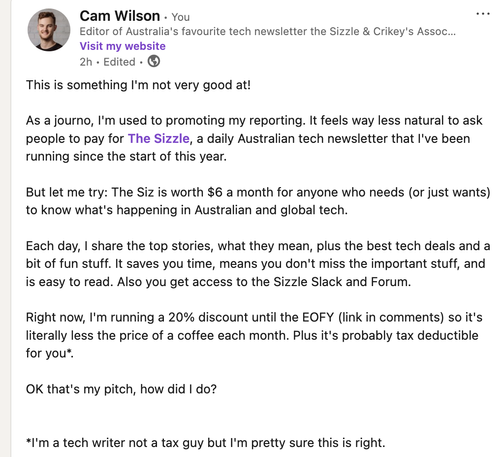Image resolution: width=504 pixels, height=457 pixels.
Task: Click the Sizzle Slack and Forum sentence
Action: 264,282
